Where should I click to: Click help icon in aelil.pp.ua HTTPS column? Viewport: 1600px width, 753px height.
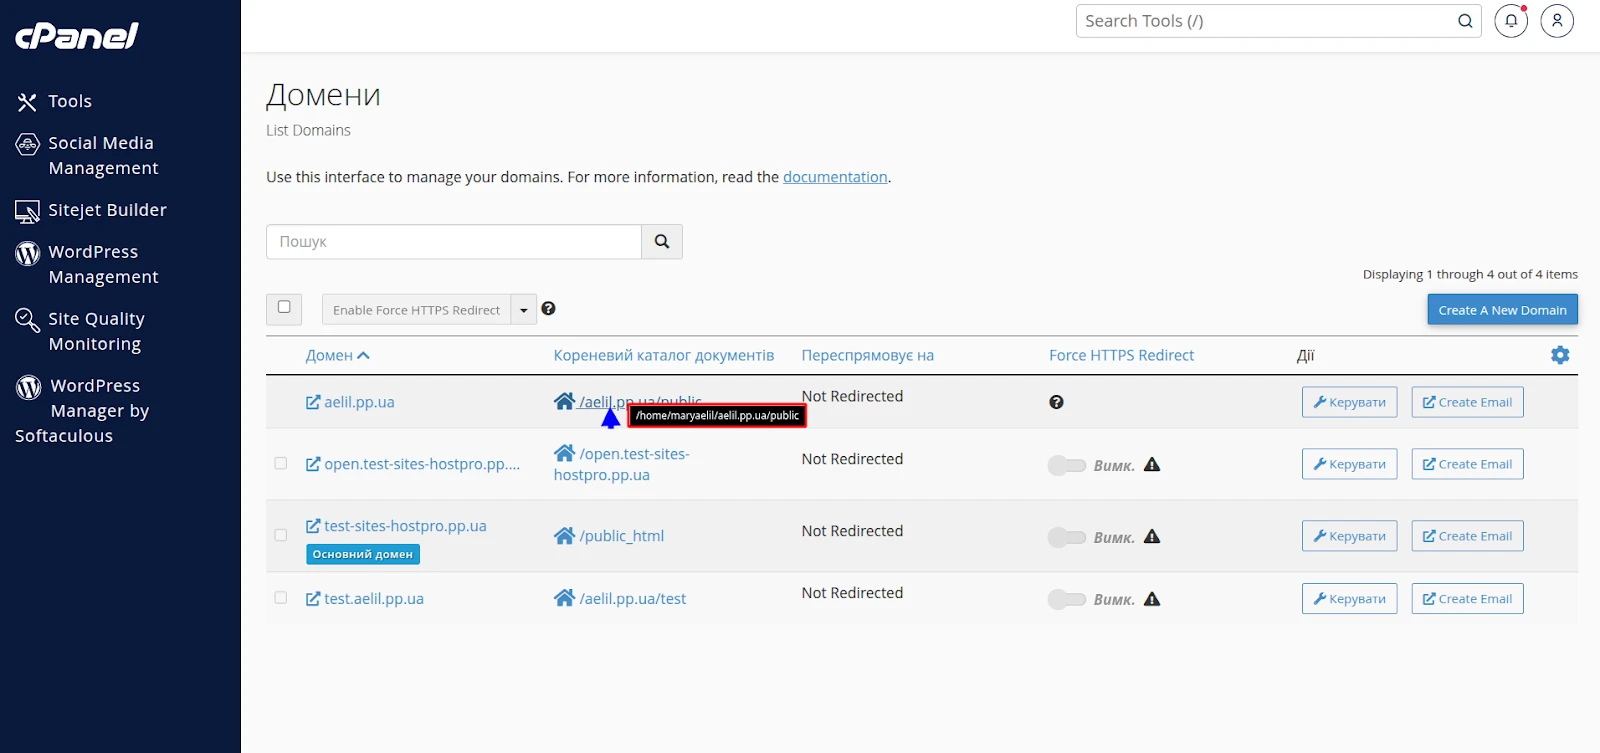click(x=1056, y=402)
